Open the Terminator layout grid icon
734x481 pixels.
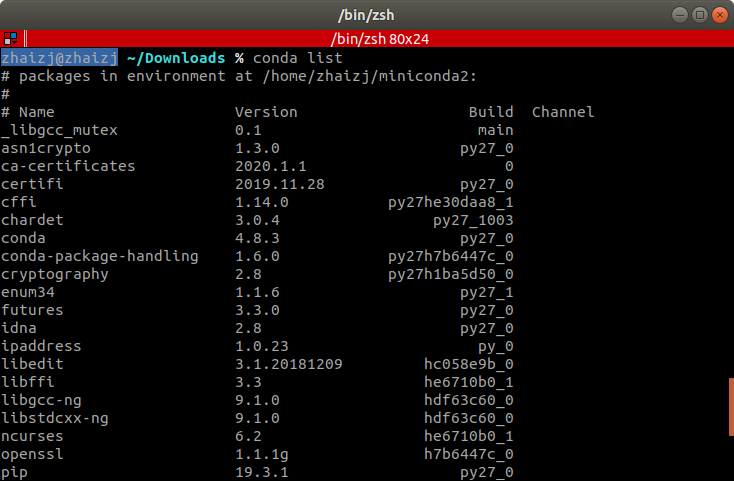[10, 38]
